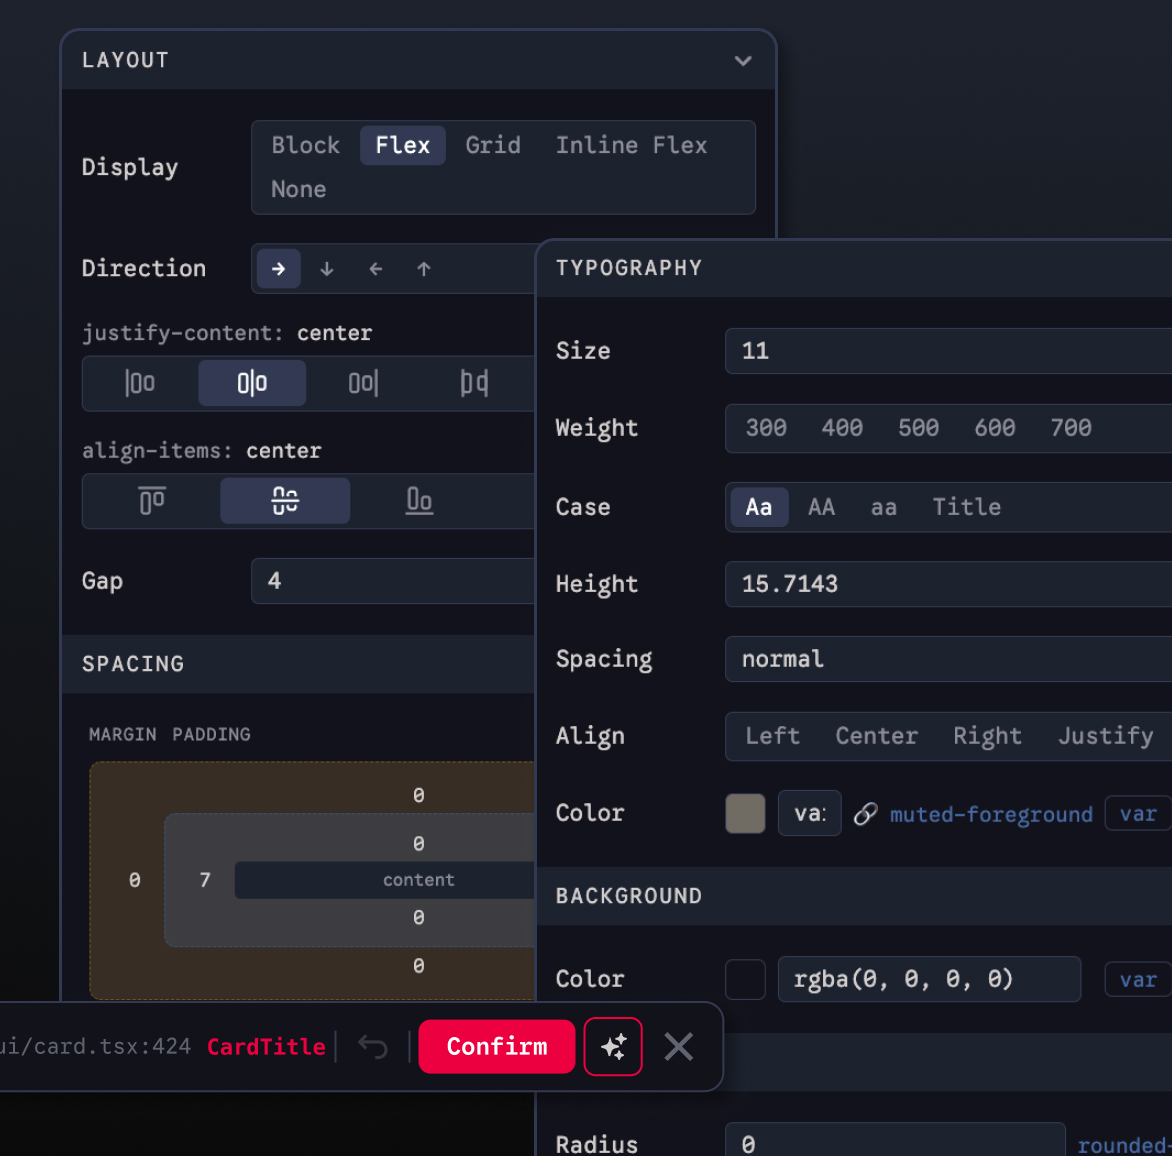This screenshot has height=1156, width=1172.
Task: Set display to Grid
Action: coord(493,145)
